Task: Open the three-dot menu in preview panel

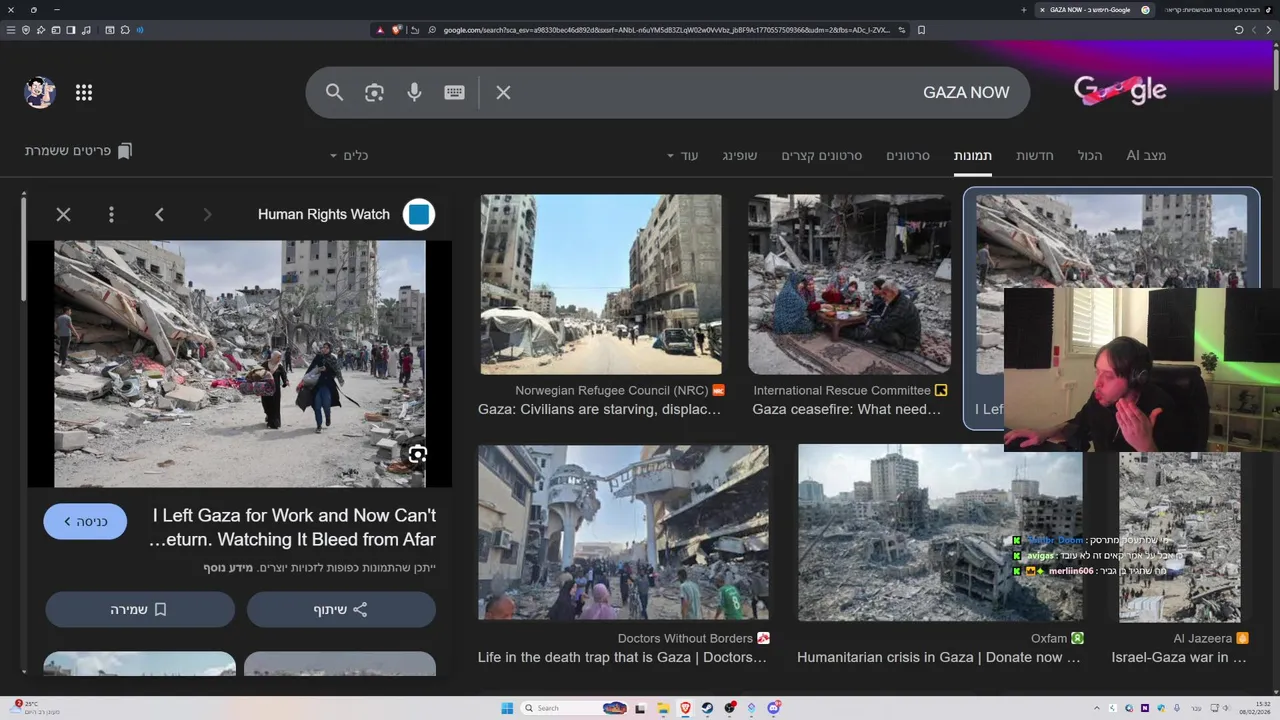Action: pos(111,214)
